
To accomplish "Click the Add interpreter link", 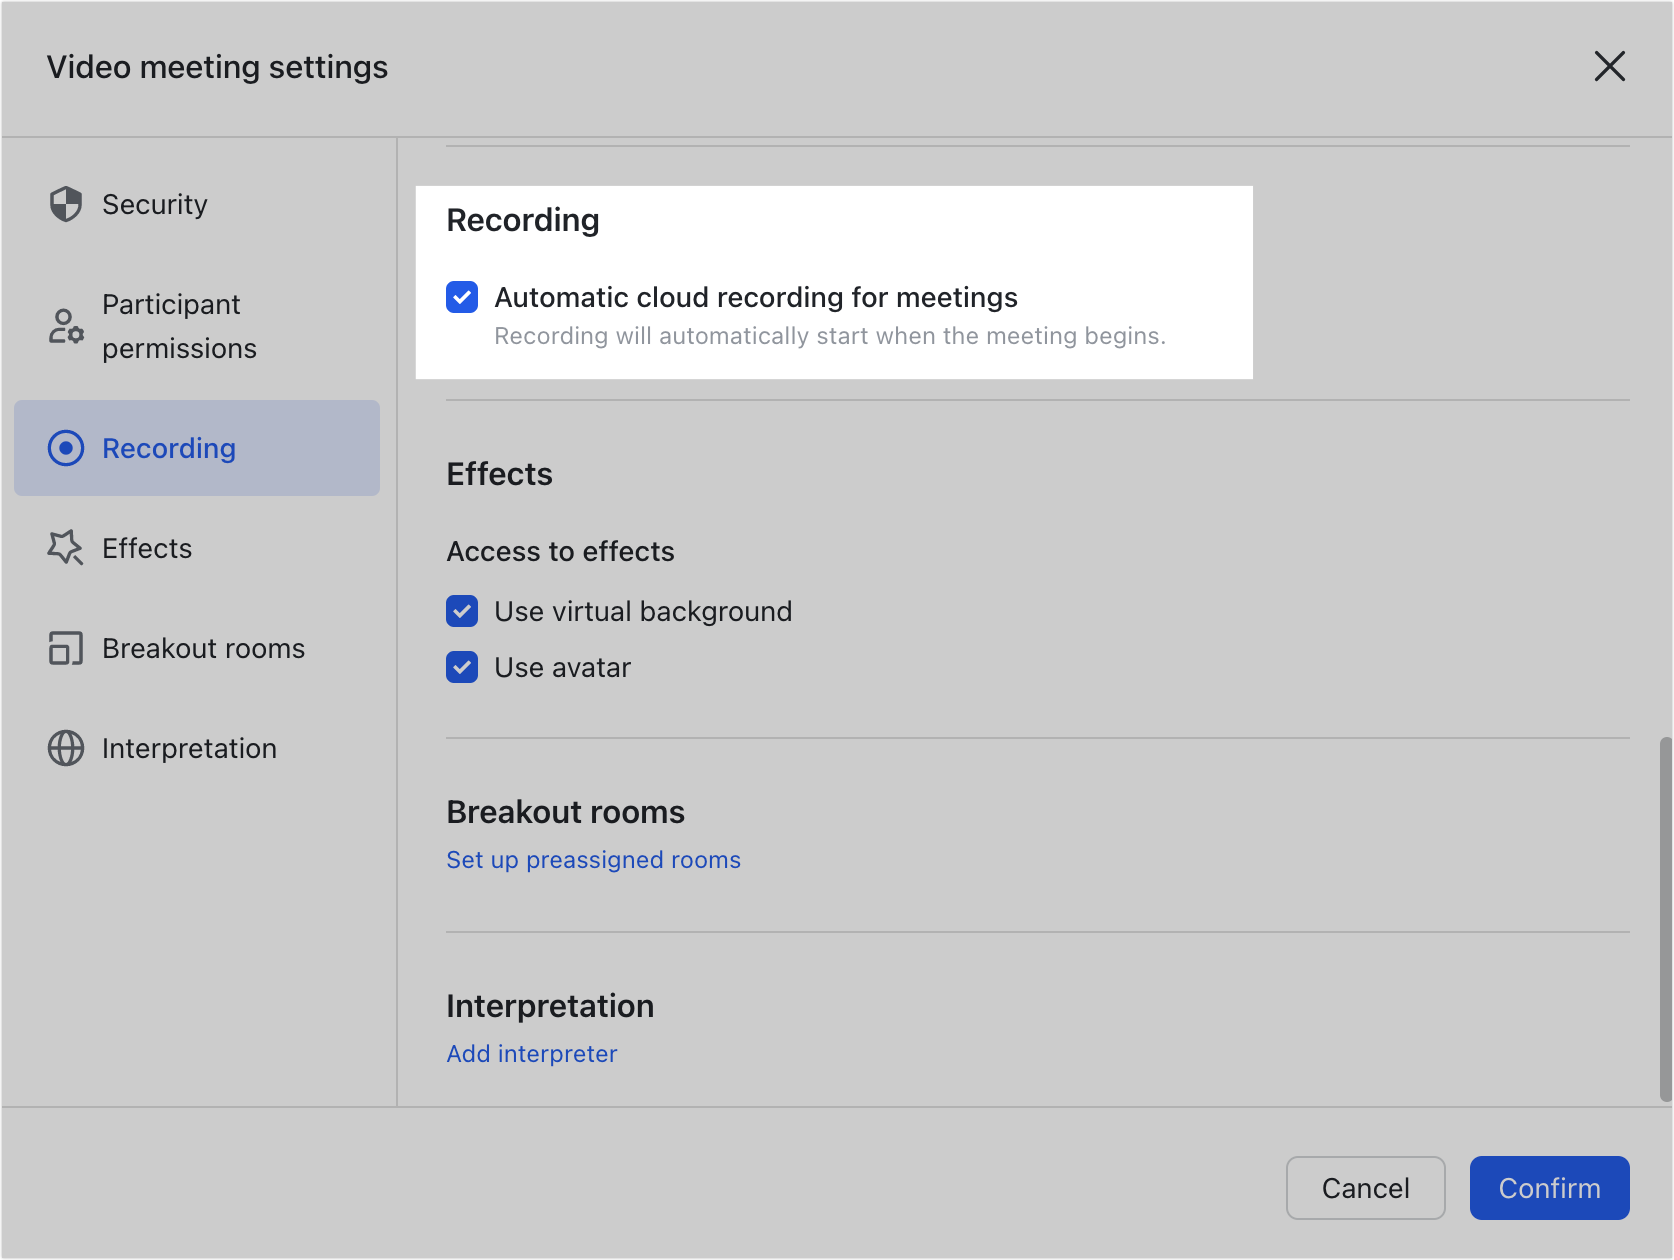I will (531, 1054).
